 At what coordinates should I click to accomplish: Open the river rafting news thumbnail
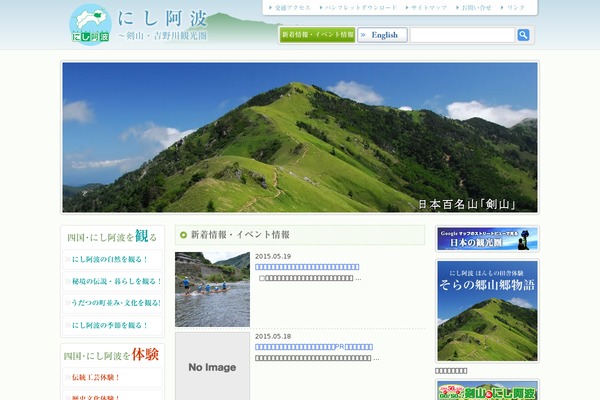pyautogui.click(x=212, y=289)
